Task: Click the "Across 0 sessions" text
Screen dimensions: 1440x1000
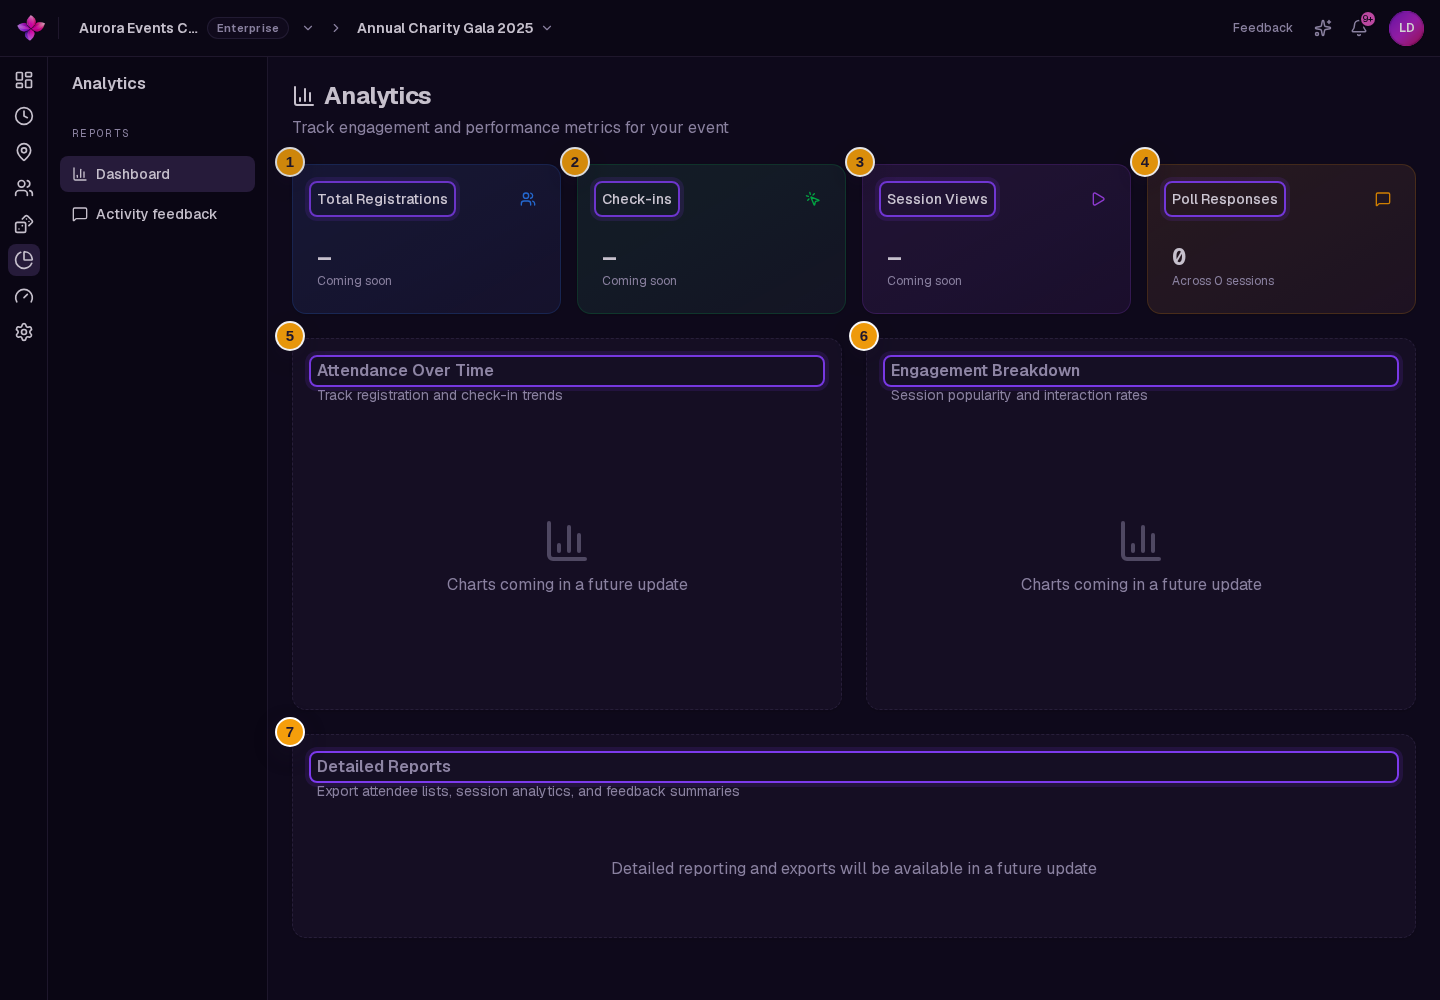Action: [1223, 281]
